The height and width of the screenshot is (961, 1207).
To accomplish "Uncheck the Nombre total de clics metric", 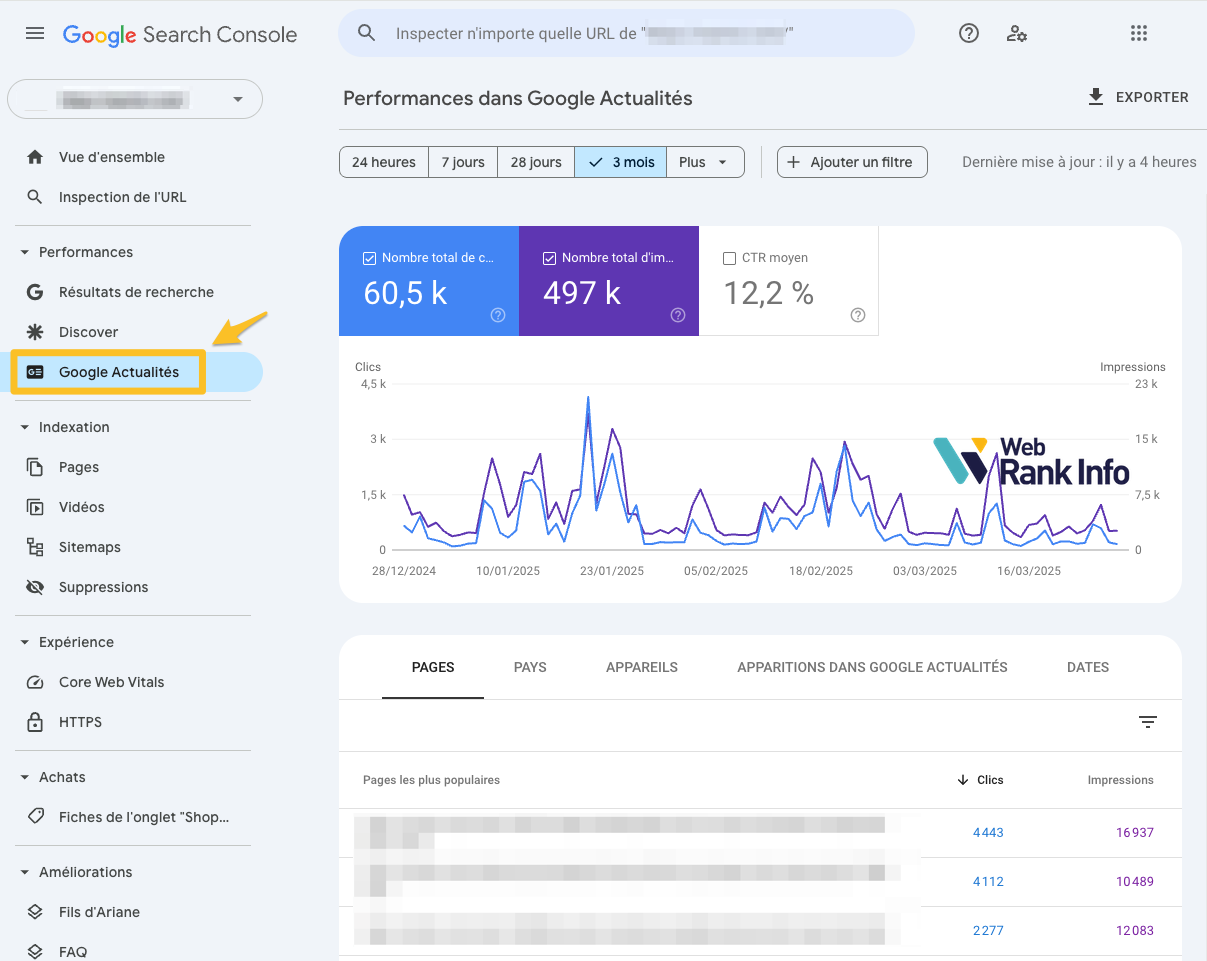I will pos(370,257).
